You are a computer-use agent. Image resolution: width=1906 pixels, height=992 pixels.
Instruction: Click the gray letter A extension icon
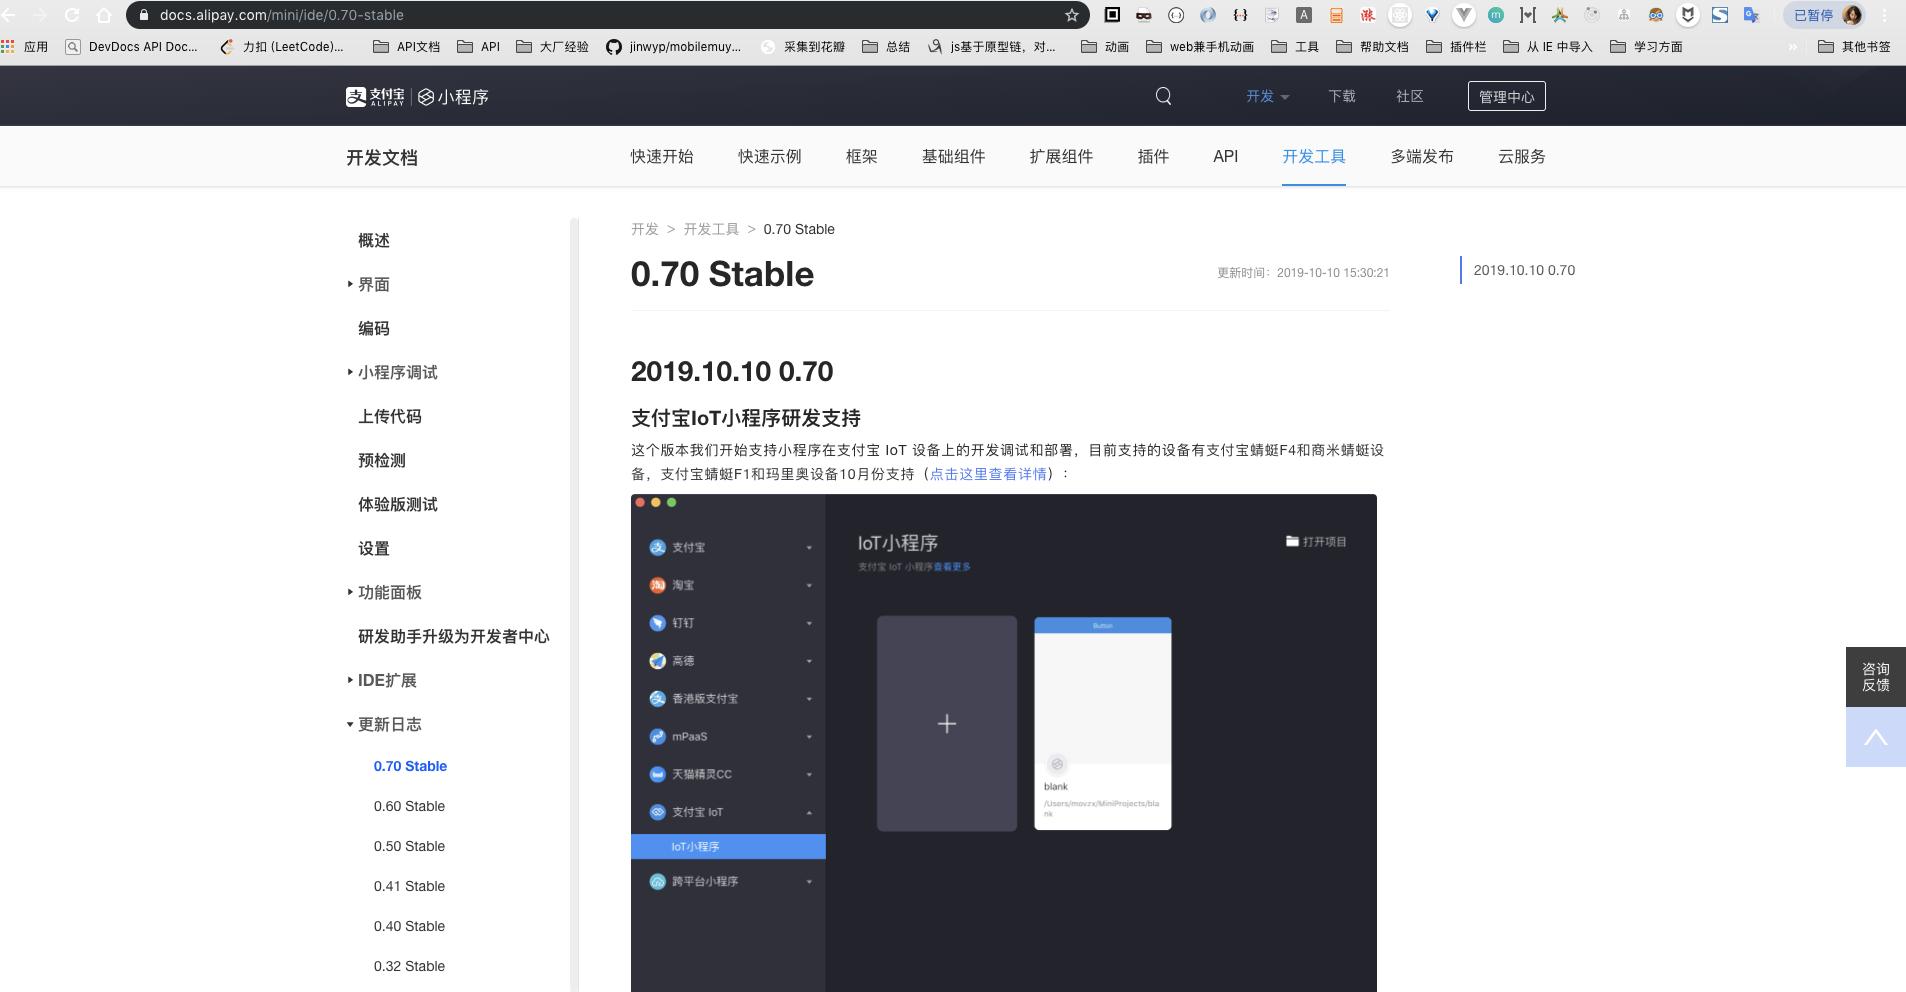(x=1304, y=15)
